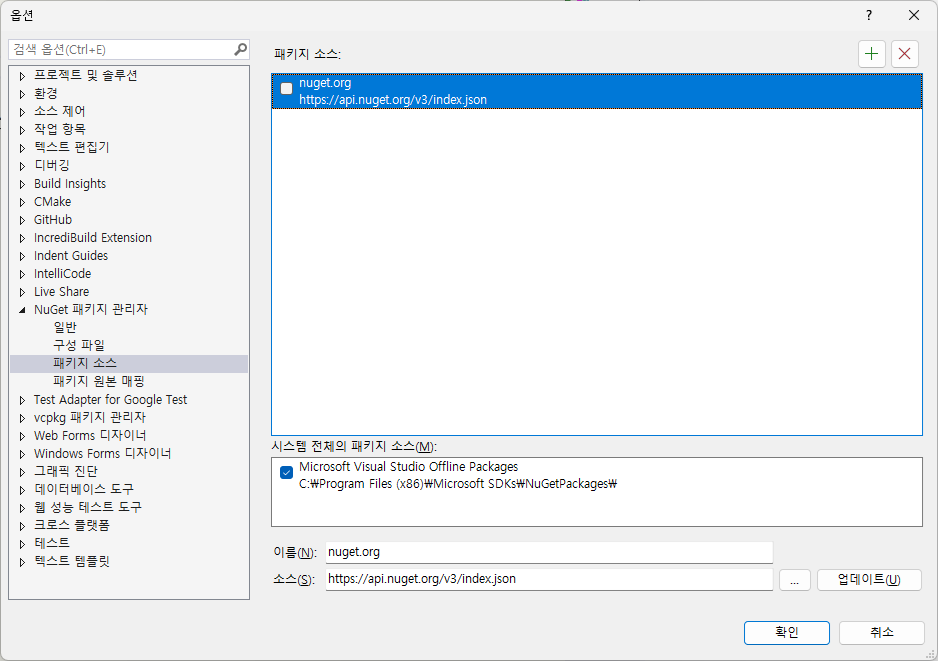Select the 데이터베이스 도구 category
This screenshot has height=661, width=938.
84,489
